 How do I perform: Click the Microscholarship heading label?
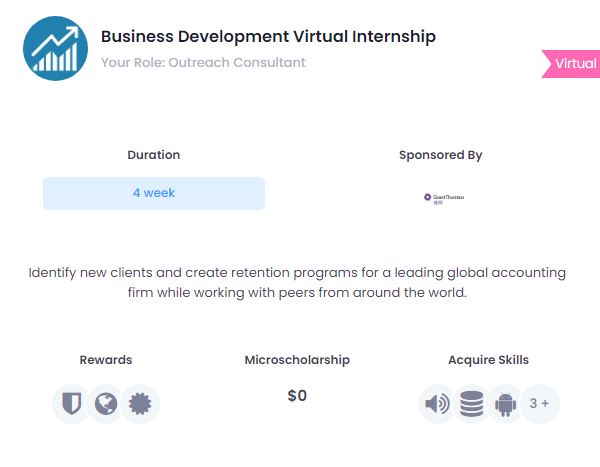pos(297,360)
